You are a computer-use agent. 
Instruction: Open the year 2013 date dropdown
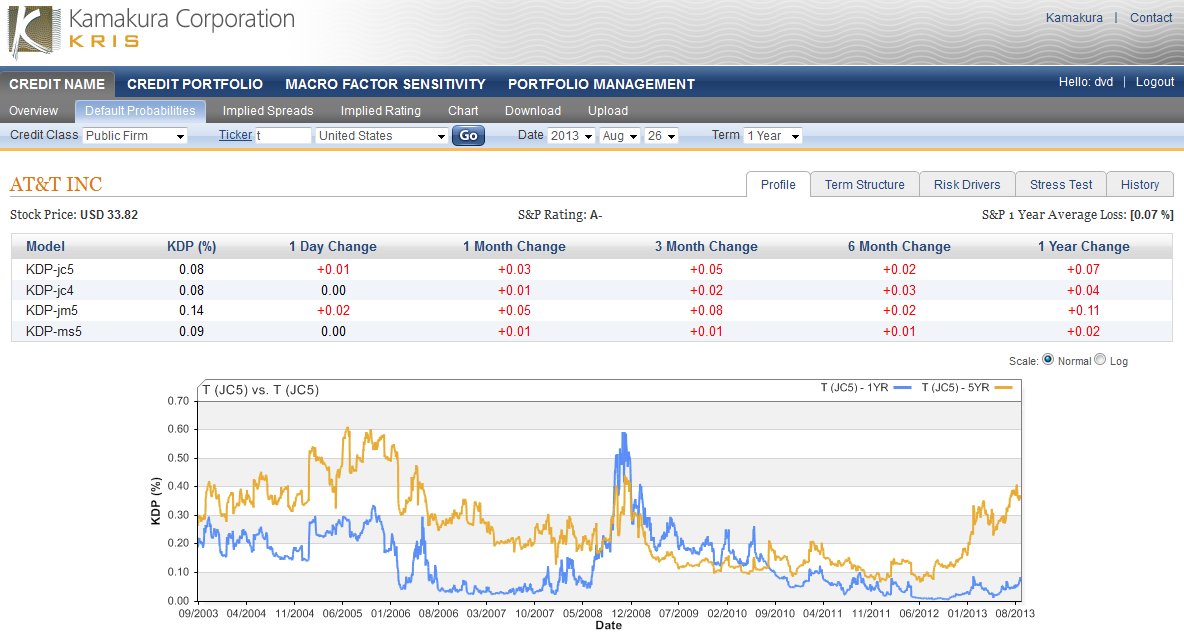pyautogui.click(x=571, y=136)
